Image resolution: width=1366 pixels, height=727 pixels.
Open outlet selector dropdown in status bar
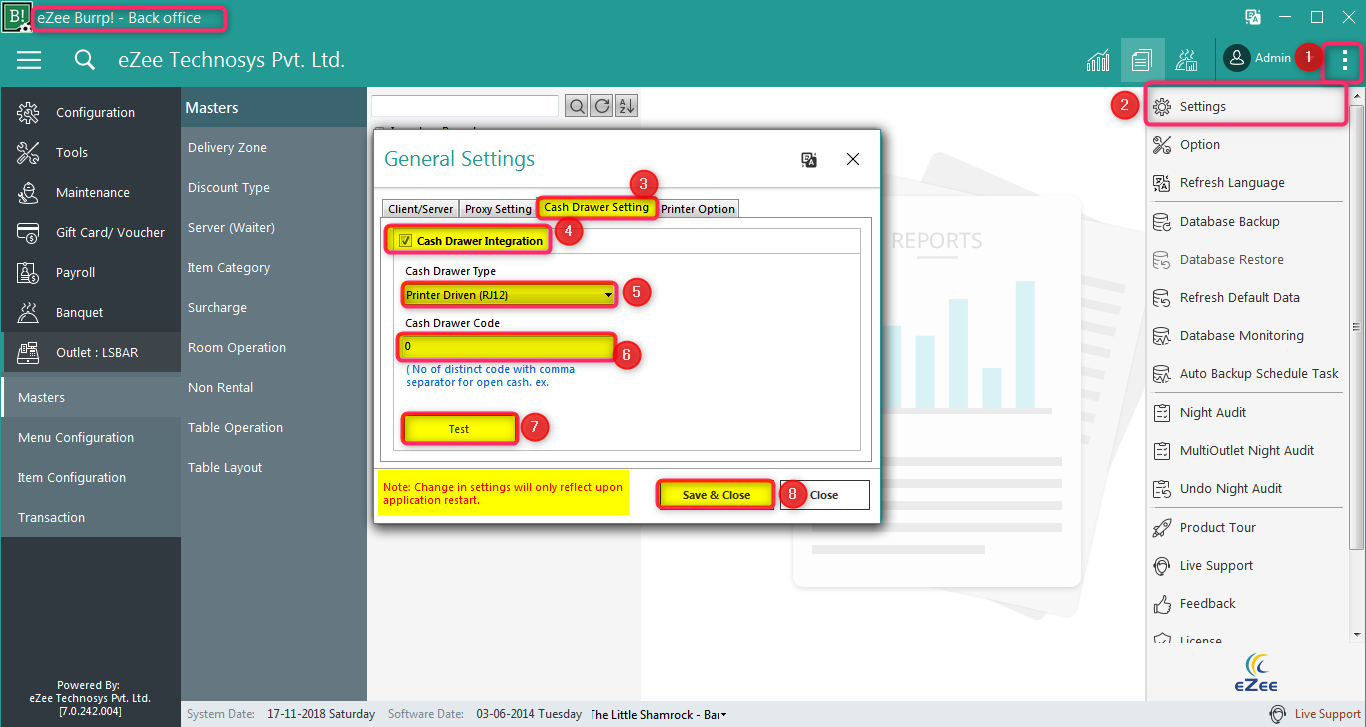tap(723, 715)
